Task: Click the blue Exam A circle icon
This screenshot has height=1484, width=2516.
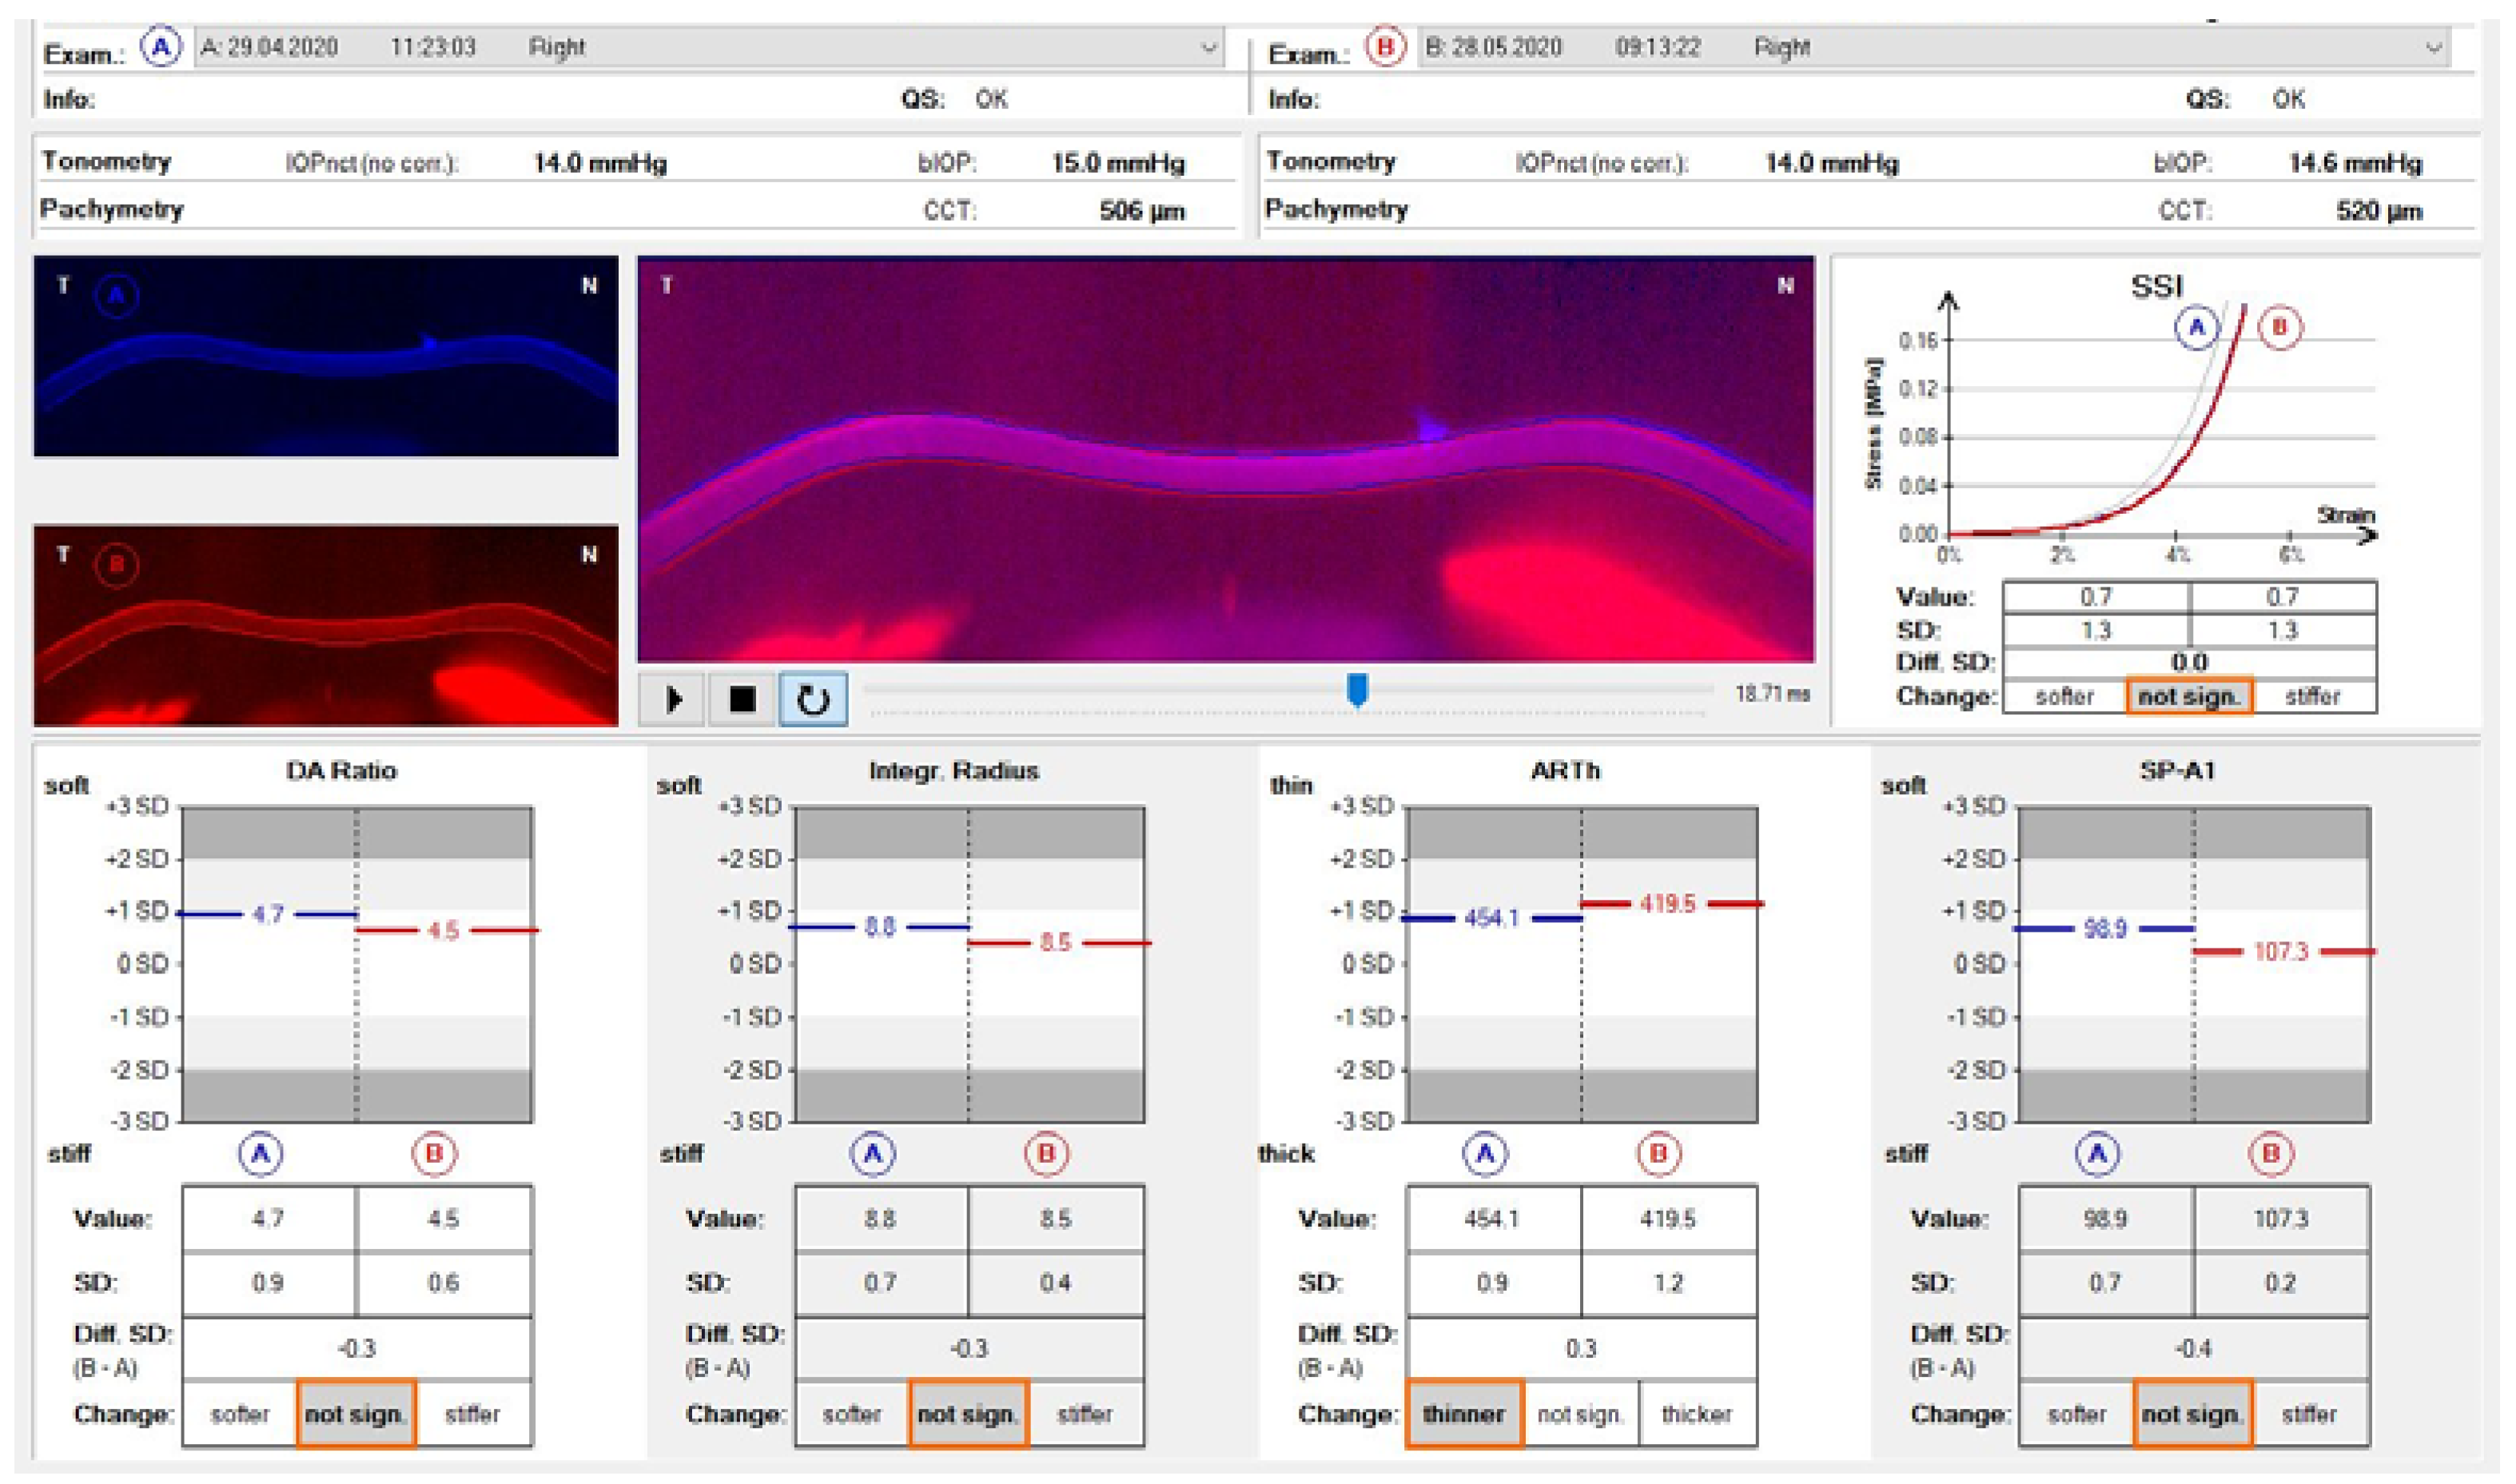Action: [x=160, y=47]
